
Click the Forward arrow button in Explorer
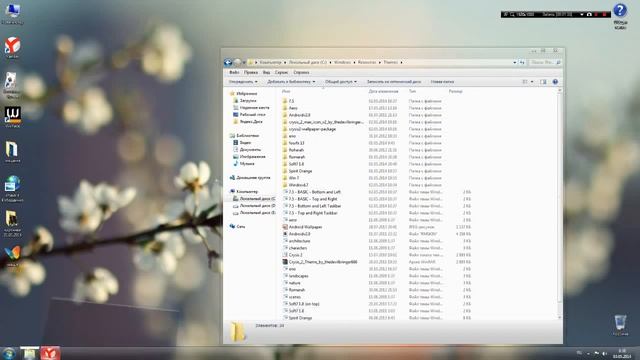(x=237, y=62)
